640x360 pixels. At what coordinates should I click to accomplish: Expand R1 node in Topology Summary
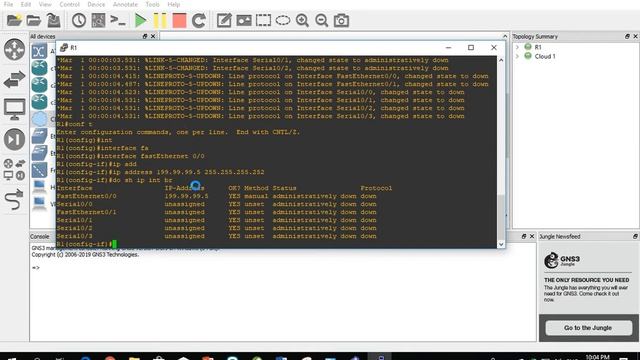tap(518, 47)
